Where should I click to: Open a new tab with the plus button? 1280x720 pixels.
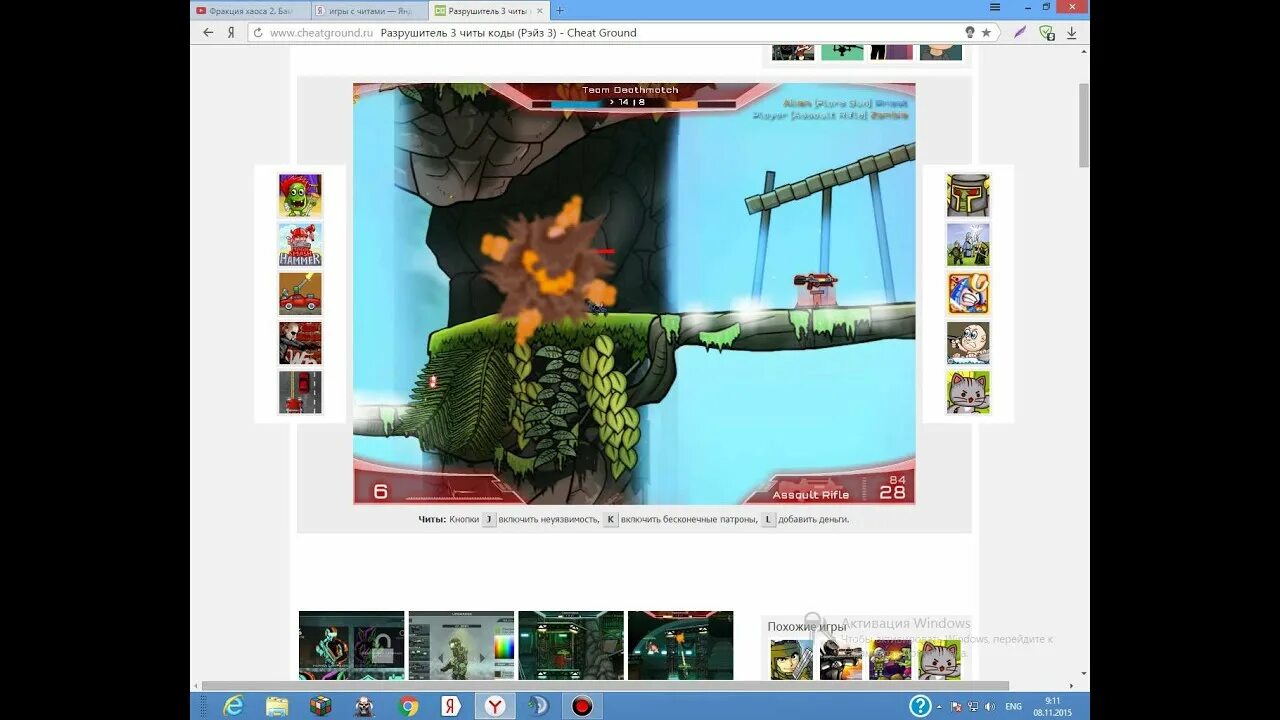pyautogui.click(x=559, y=10)
